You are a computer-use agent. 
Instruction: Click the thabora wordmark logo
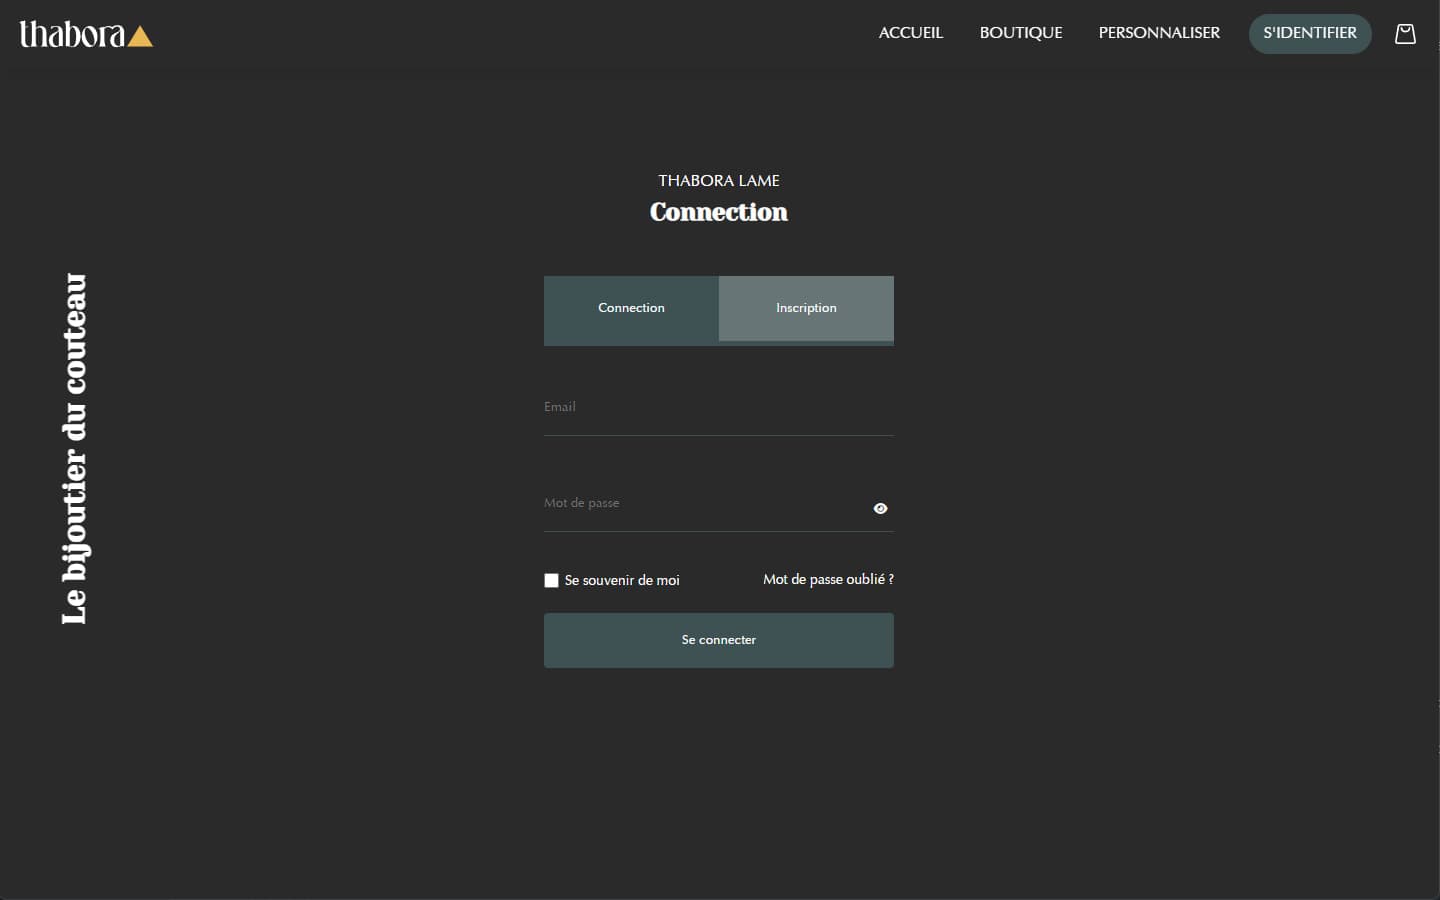pos(72,35)
